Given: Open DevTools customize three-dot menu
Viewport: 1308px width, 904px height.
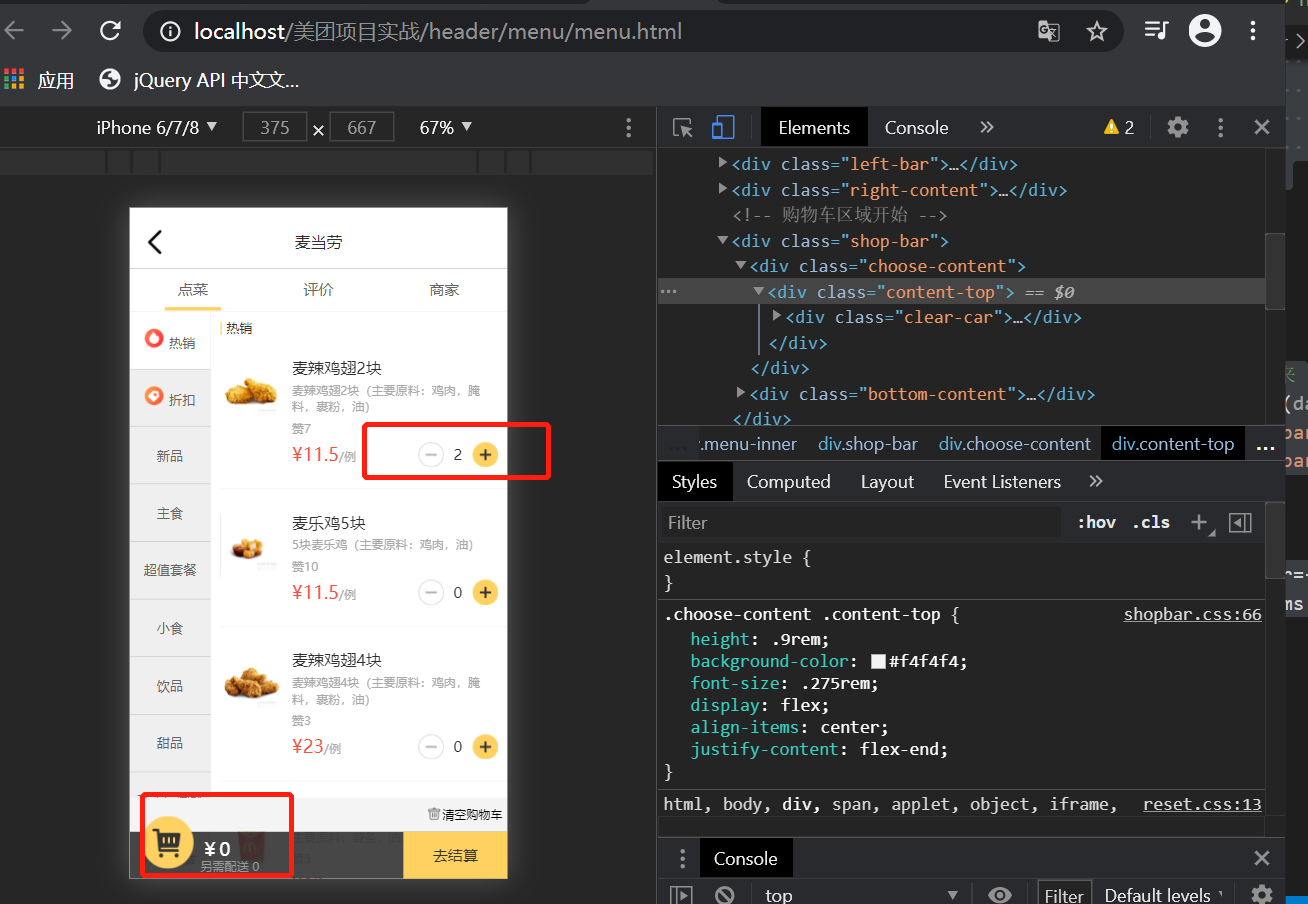Looking at the screenshot, I should pos(1220,128).
